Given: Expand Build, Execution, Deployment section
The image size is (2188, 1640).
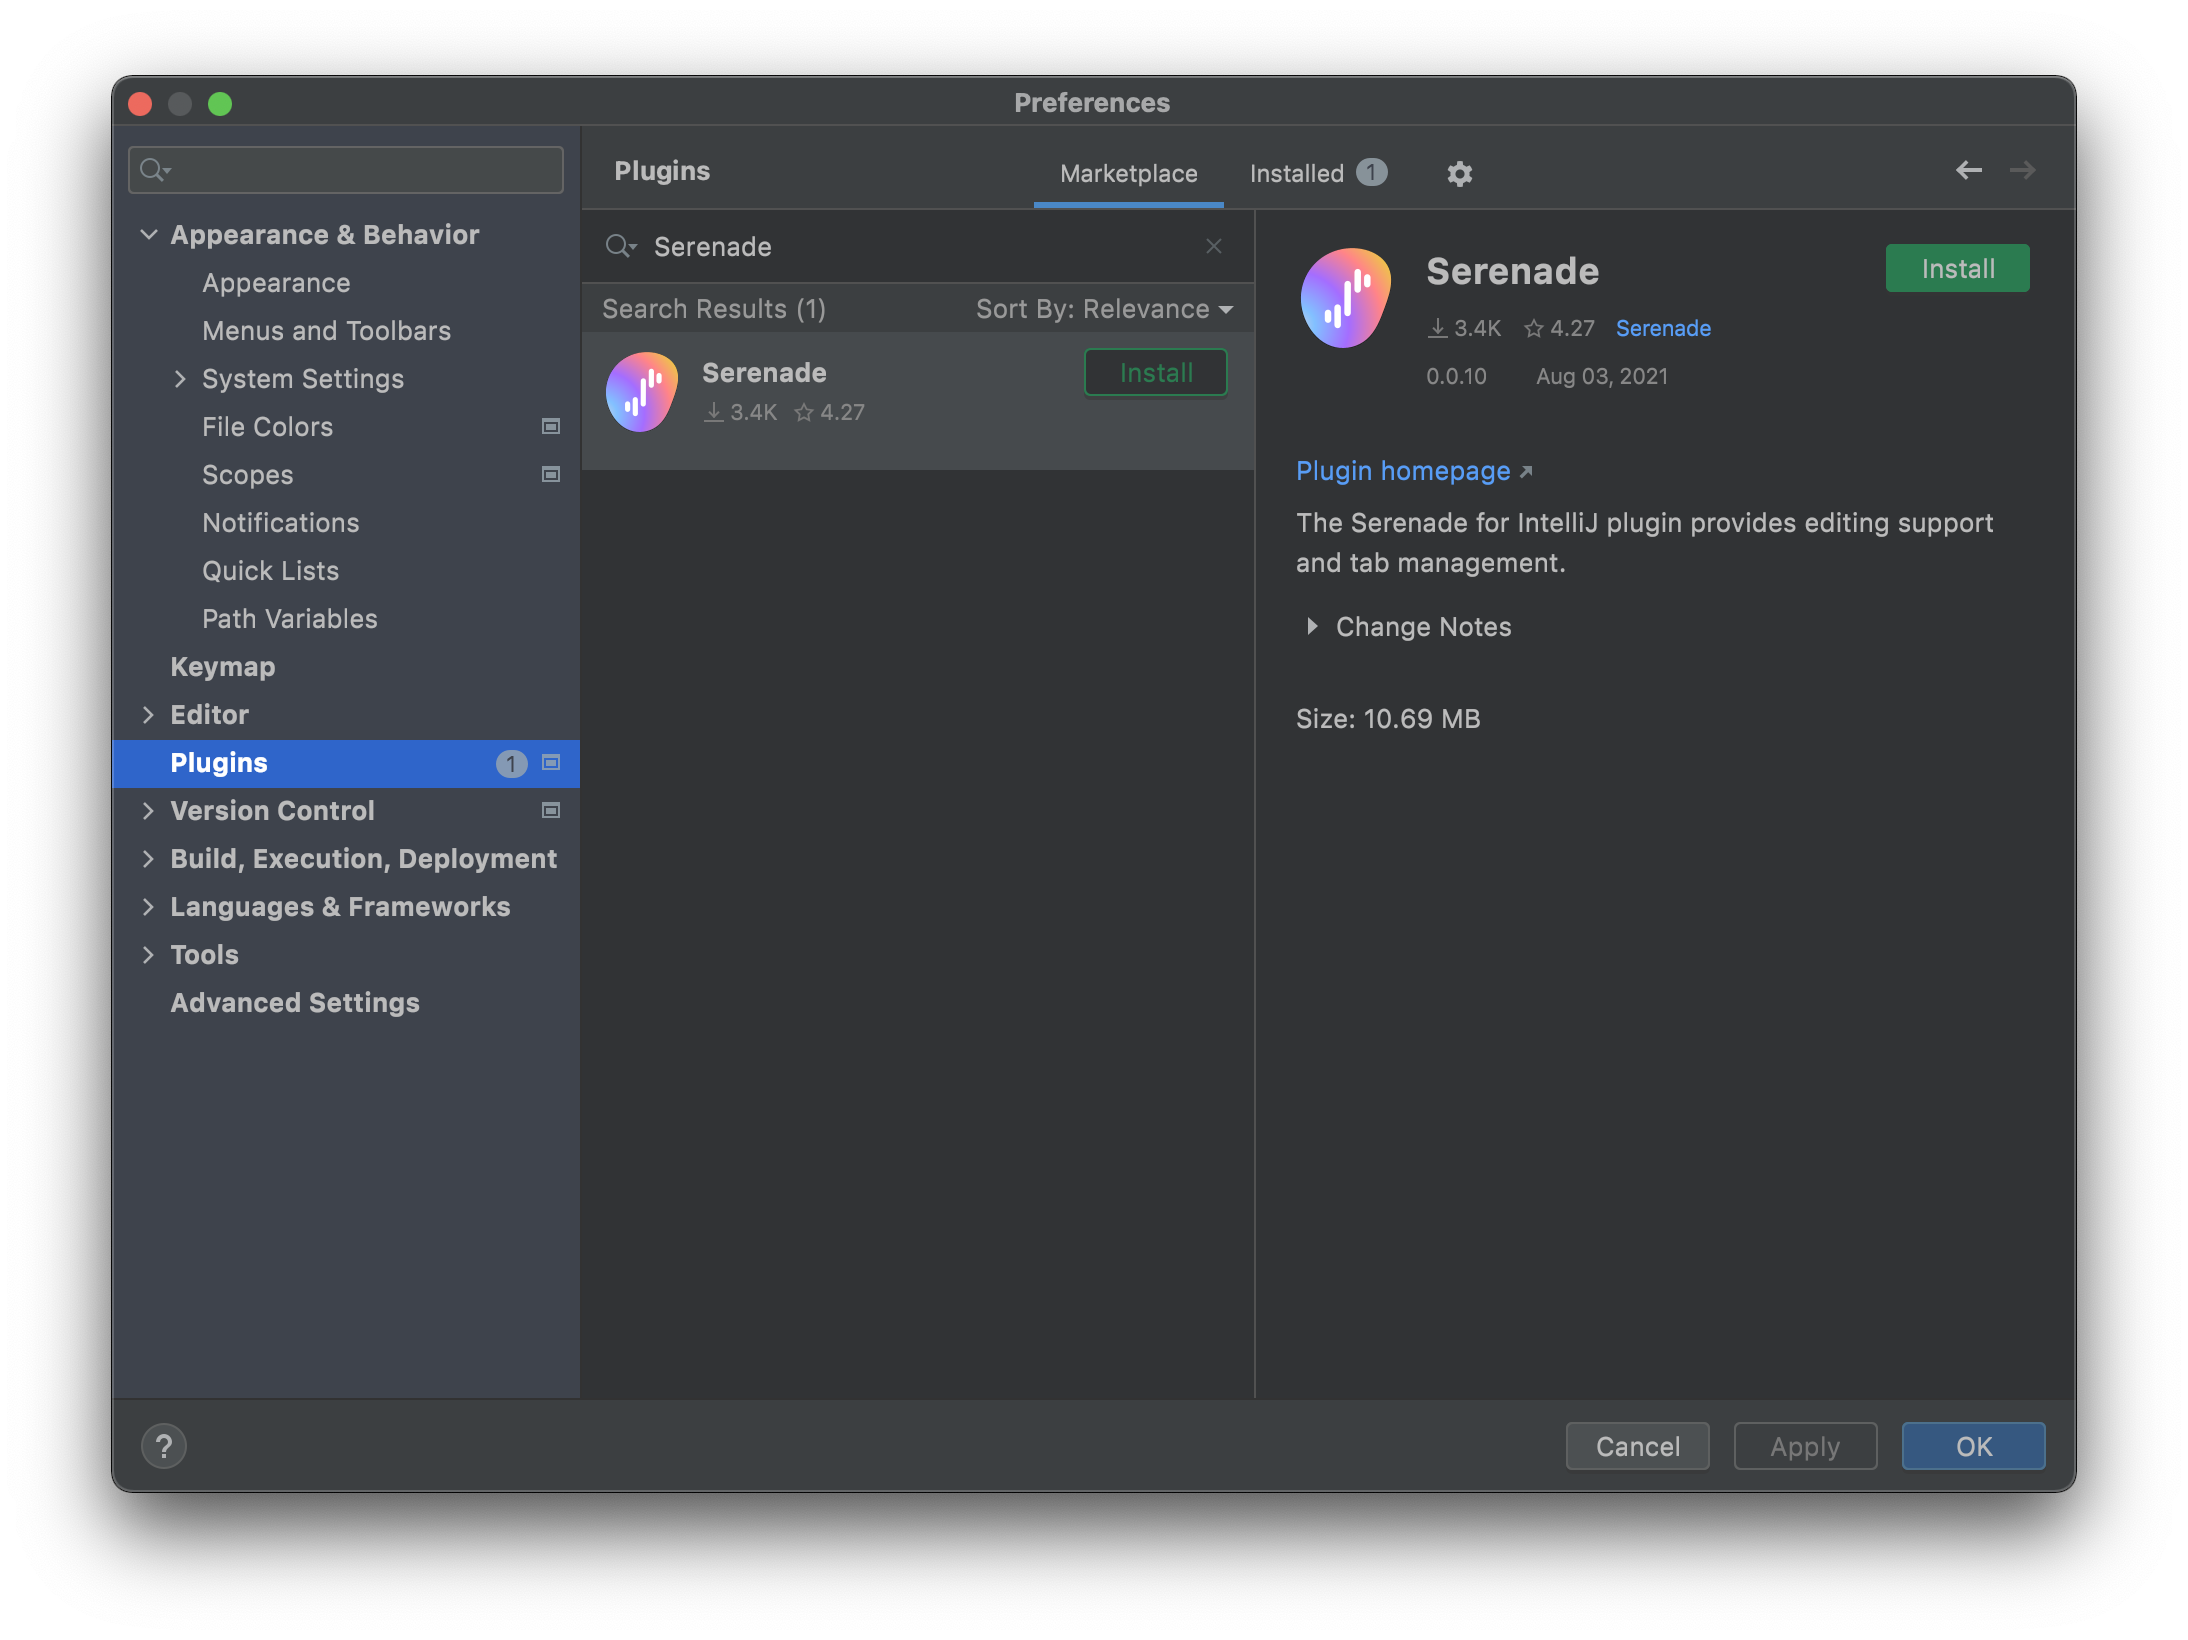Looking at the screenshot, I should point(148,858).
